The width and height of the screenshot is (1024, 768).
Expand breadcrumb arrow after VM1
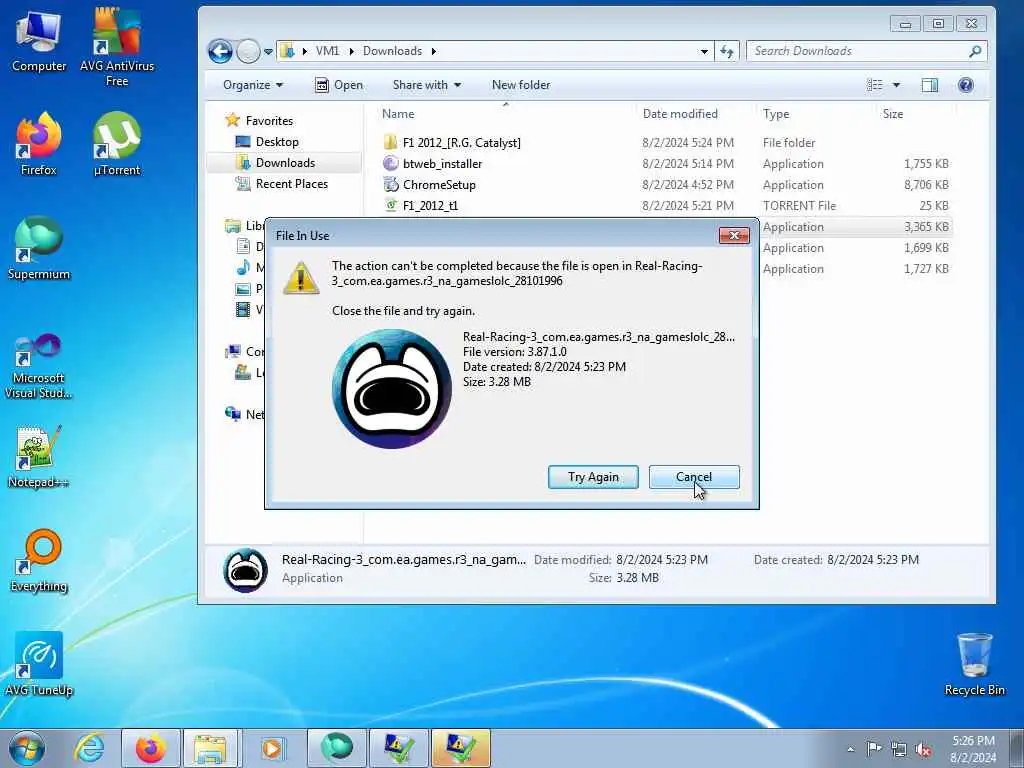pos(351,51)
